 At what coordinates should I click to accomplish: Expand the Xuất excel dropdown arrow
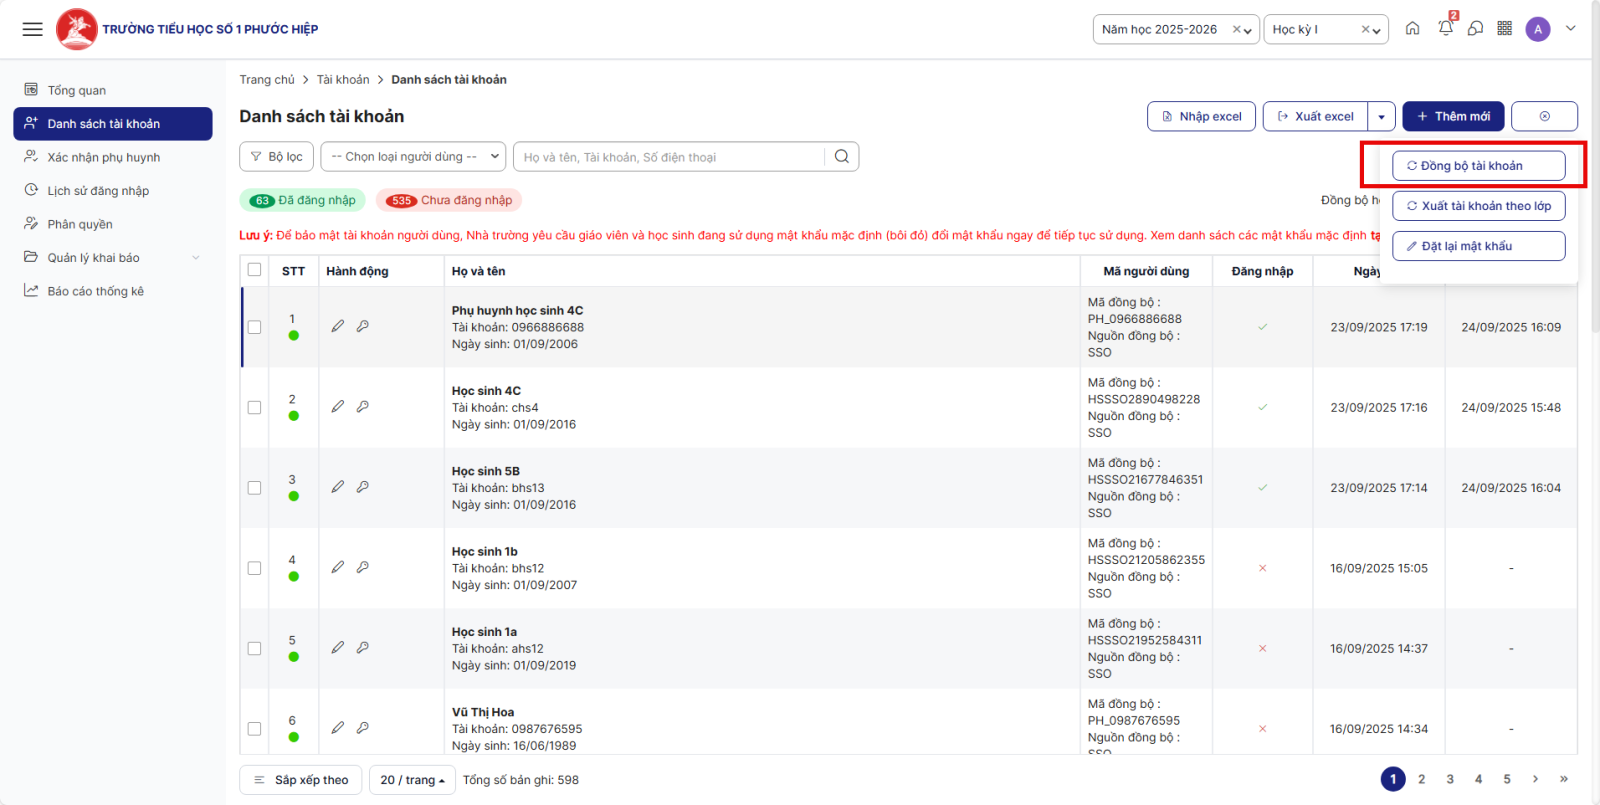1381,117
